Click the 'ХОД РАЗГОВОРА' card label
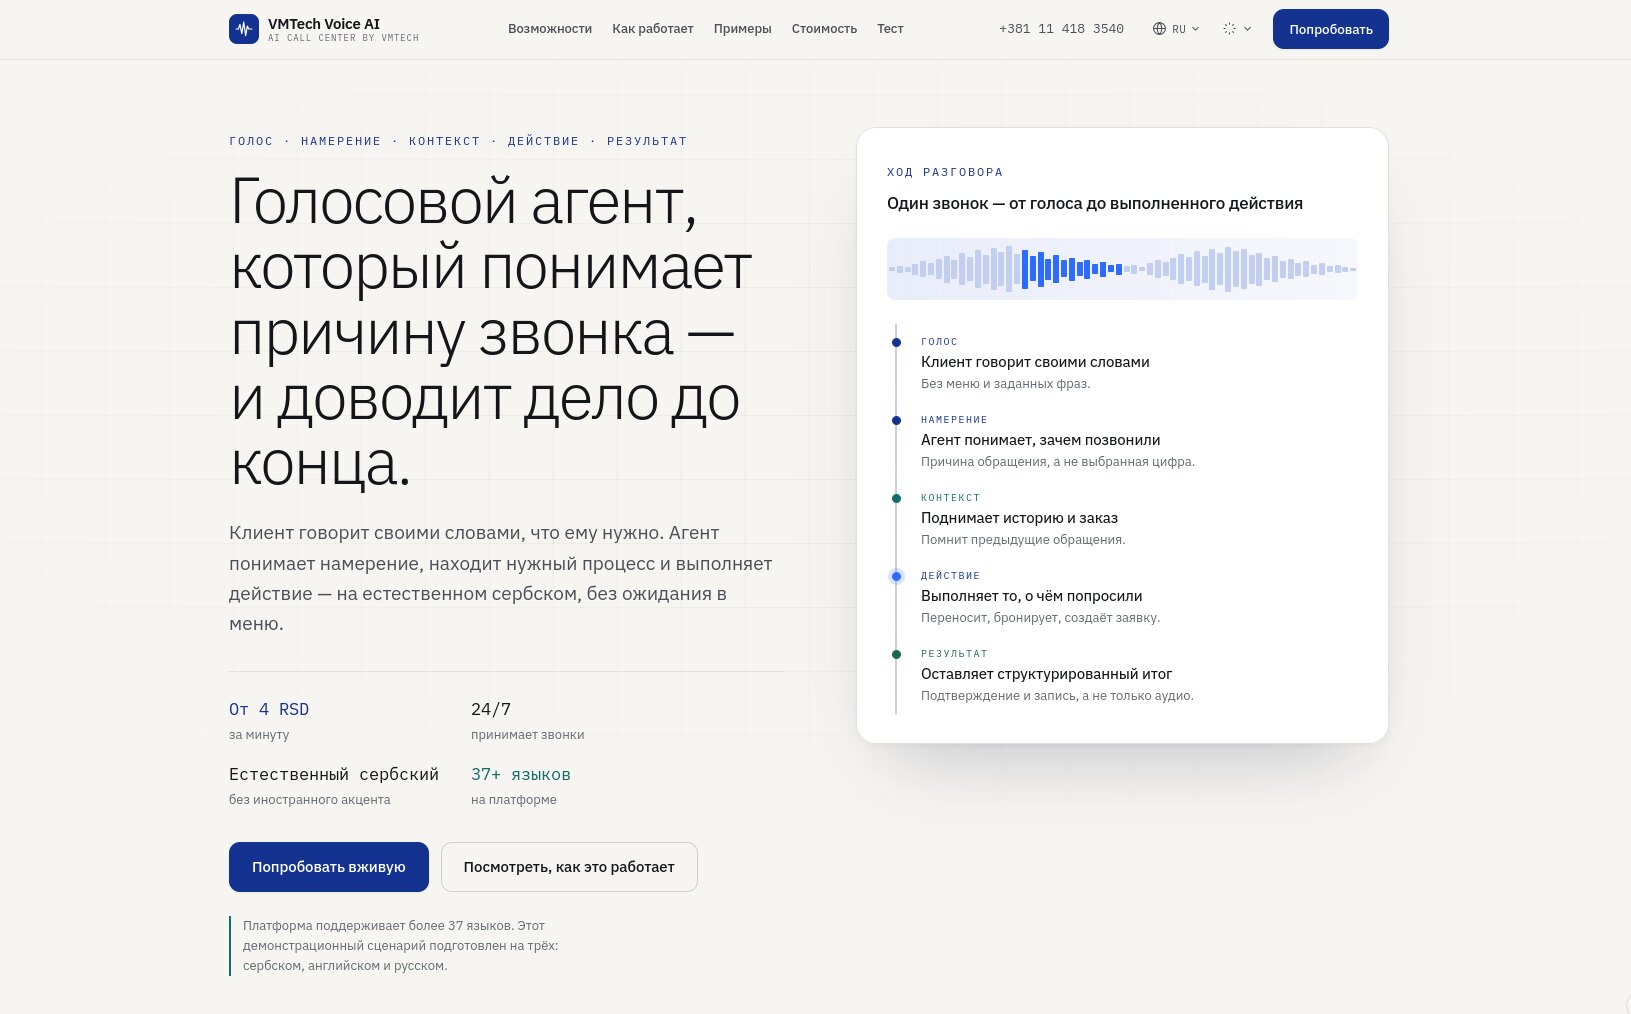1631x1014 pixels. [x=945, y=172]
